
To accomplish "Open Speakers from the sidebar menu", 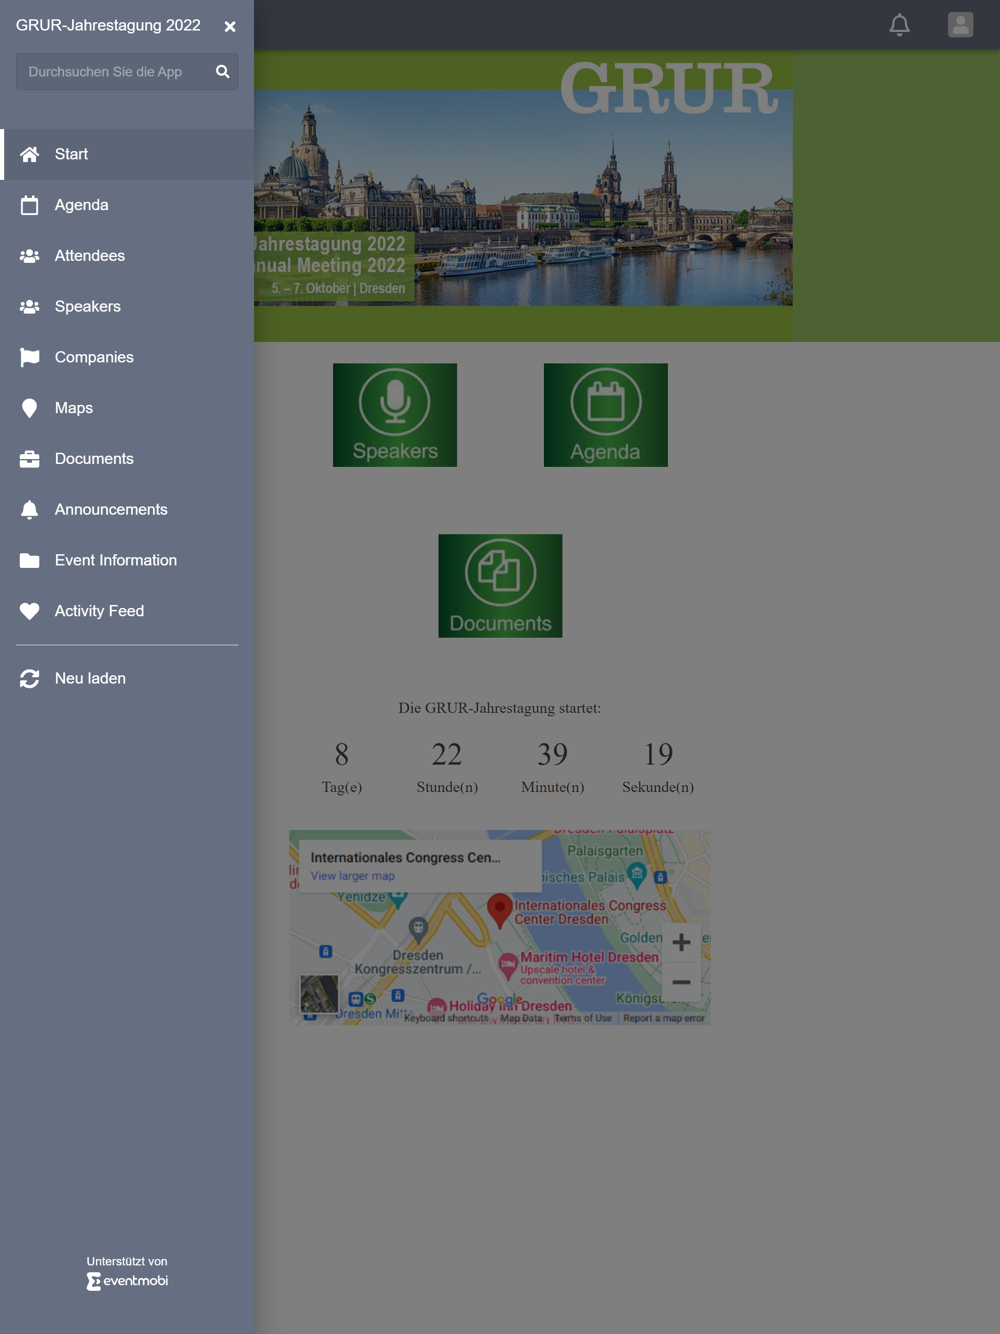I will 127,307.
